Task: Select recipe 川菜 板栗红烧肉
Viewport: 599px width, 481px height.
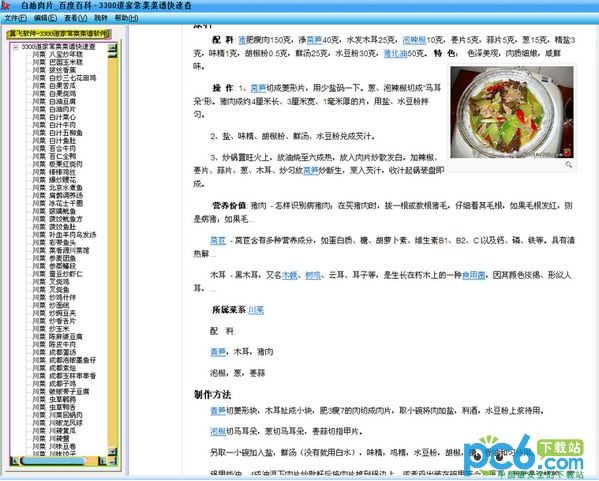Action: click(57, 164)
